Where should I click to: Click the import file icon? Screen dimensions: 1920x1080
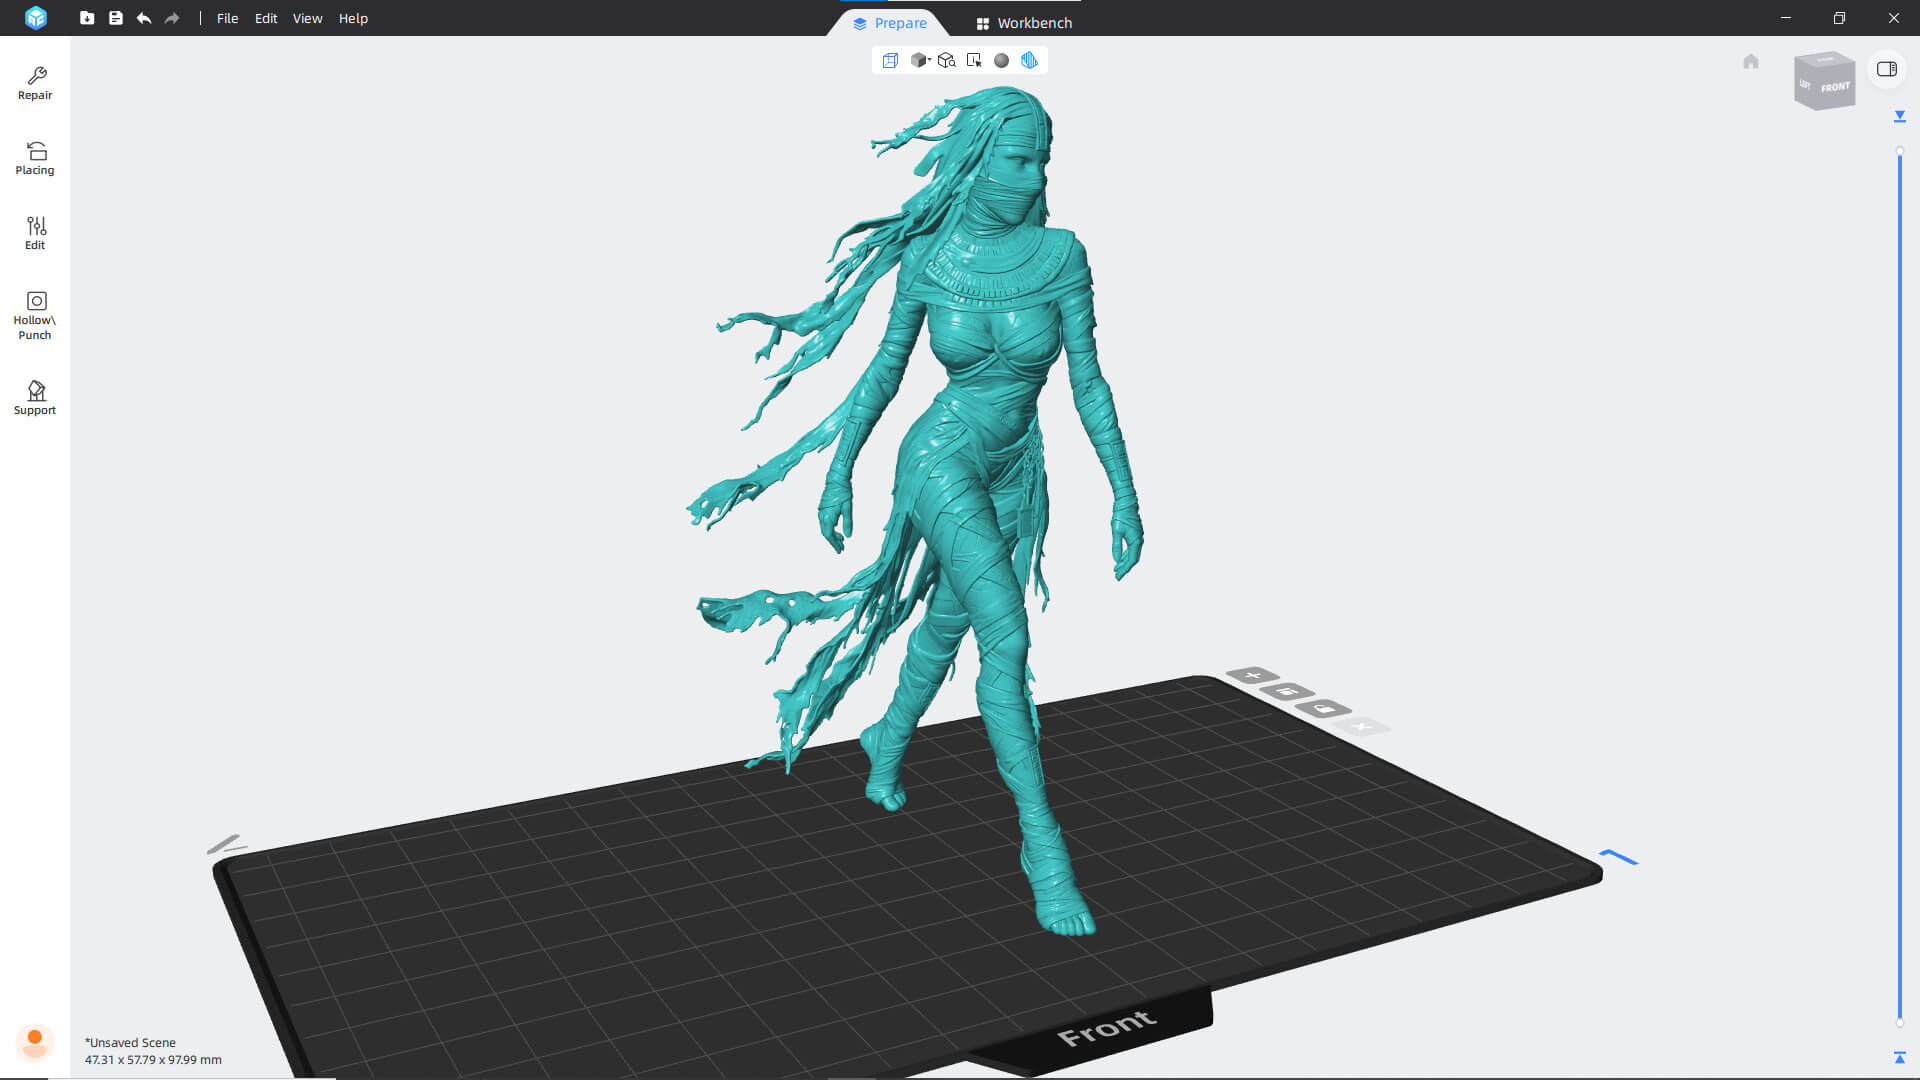tap(87, 18)
